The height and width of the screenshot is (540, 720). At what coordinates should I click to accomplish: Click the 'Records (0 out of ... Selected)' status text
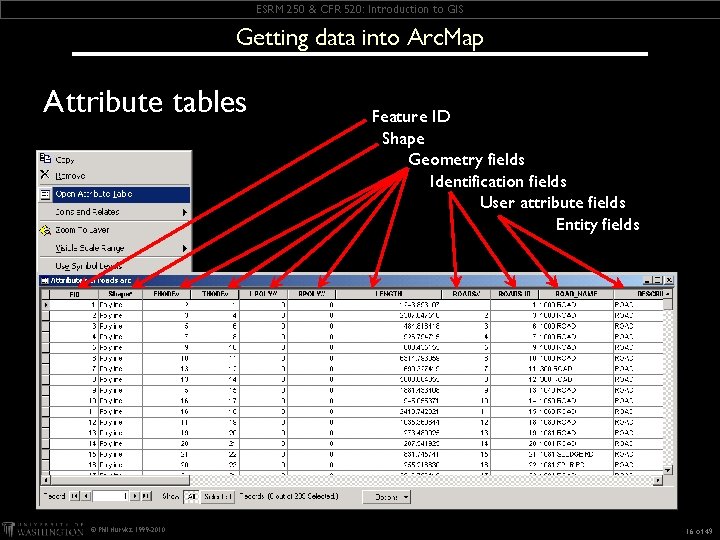(x=289, y=496)
